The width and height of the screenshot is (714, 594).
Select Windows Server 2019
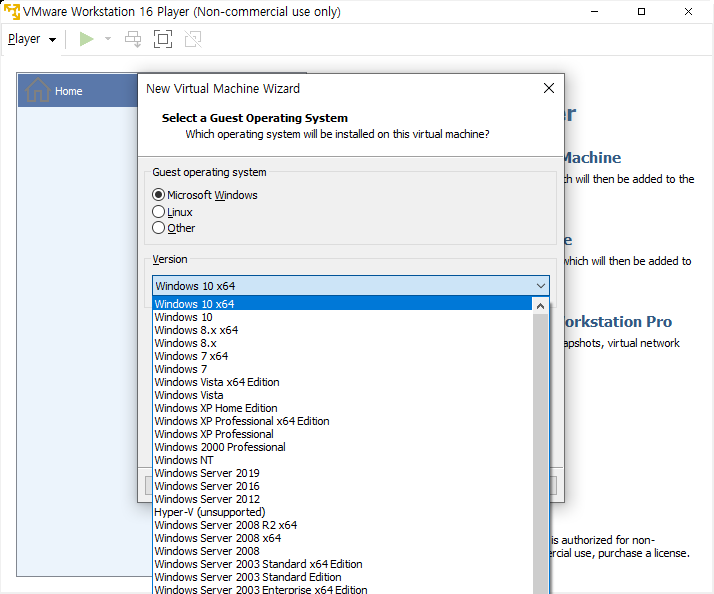coord(342,473)
